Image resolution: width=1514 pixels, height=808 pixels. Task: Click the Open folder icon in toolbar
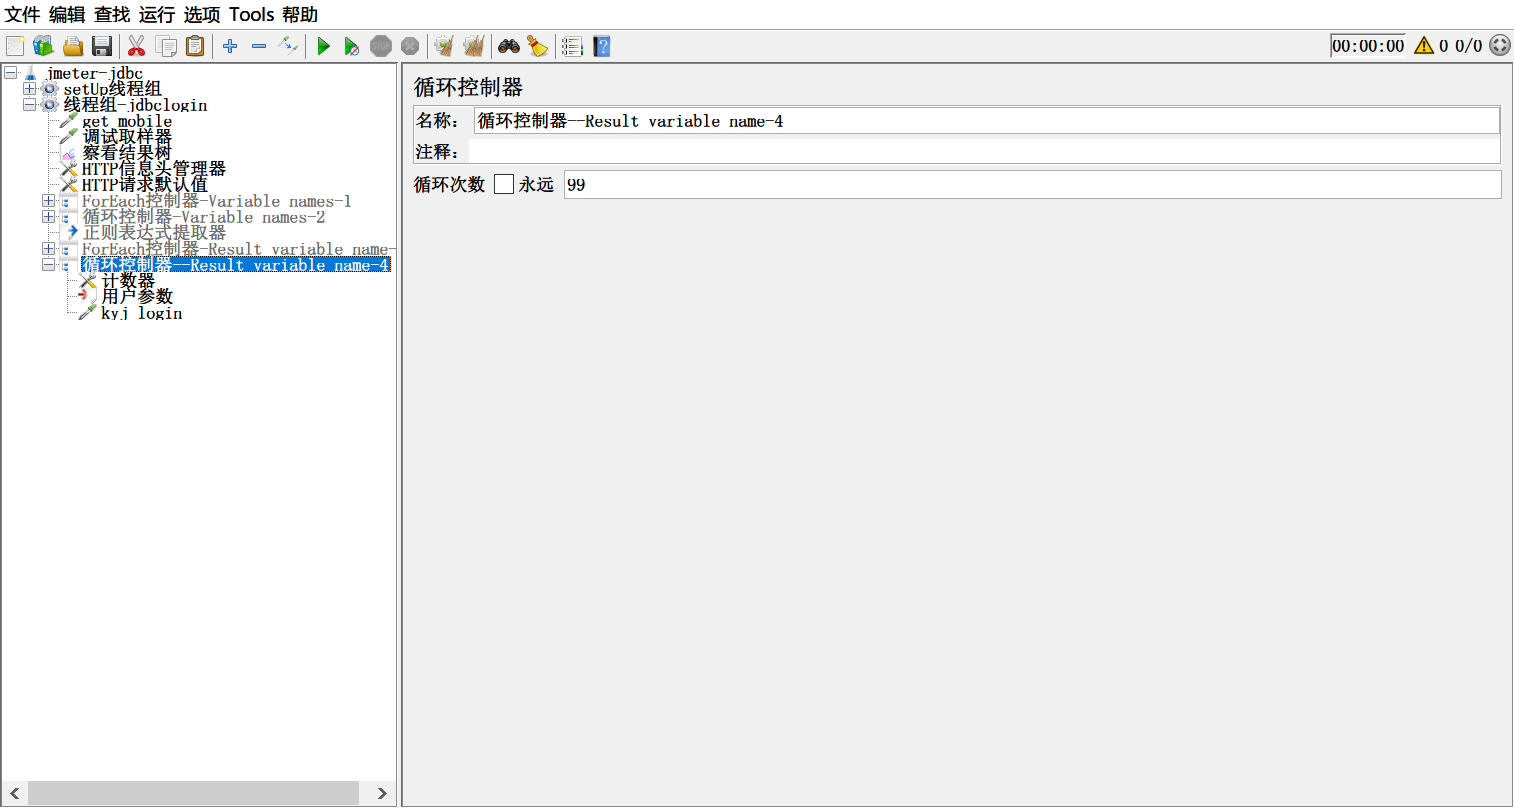73,46
